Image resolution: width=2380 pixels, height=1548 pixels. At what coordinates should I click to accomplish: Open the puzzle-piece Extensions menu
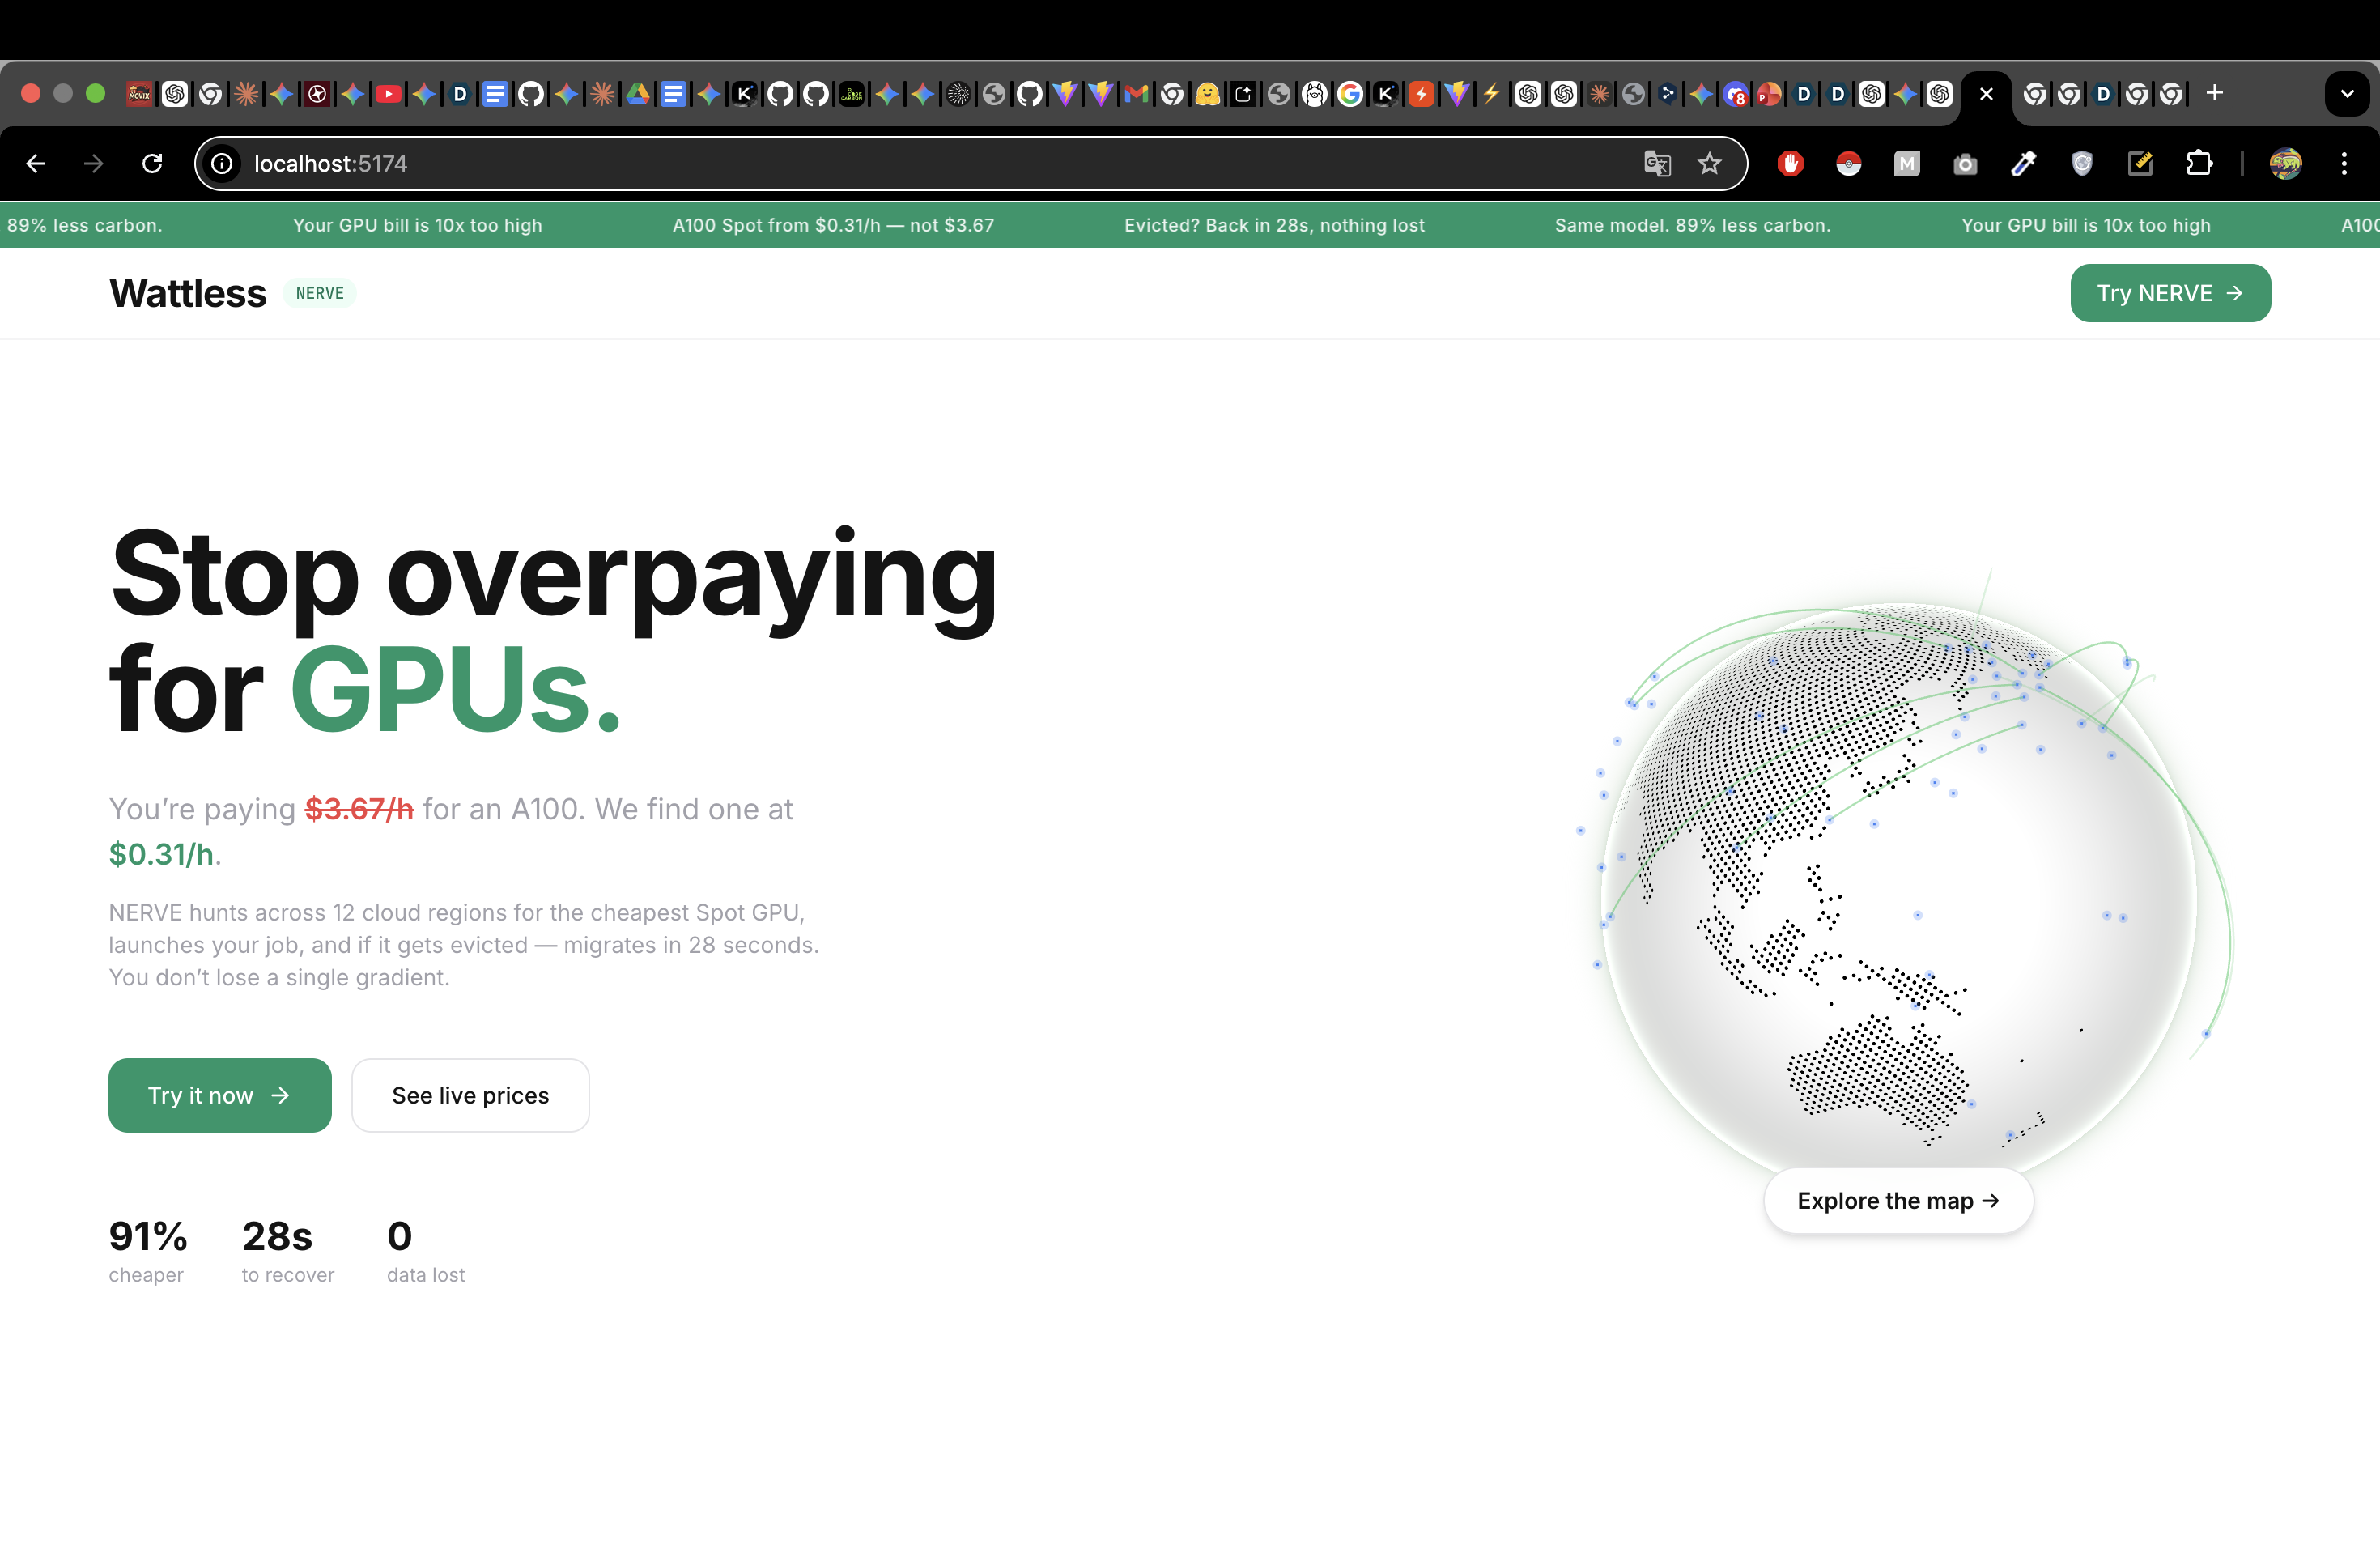point(2199,163)
